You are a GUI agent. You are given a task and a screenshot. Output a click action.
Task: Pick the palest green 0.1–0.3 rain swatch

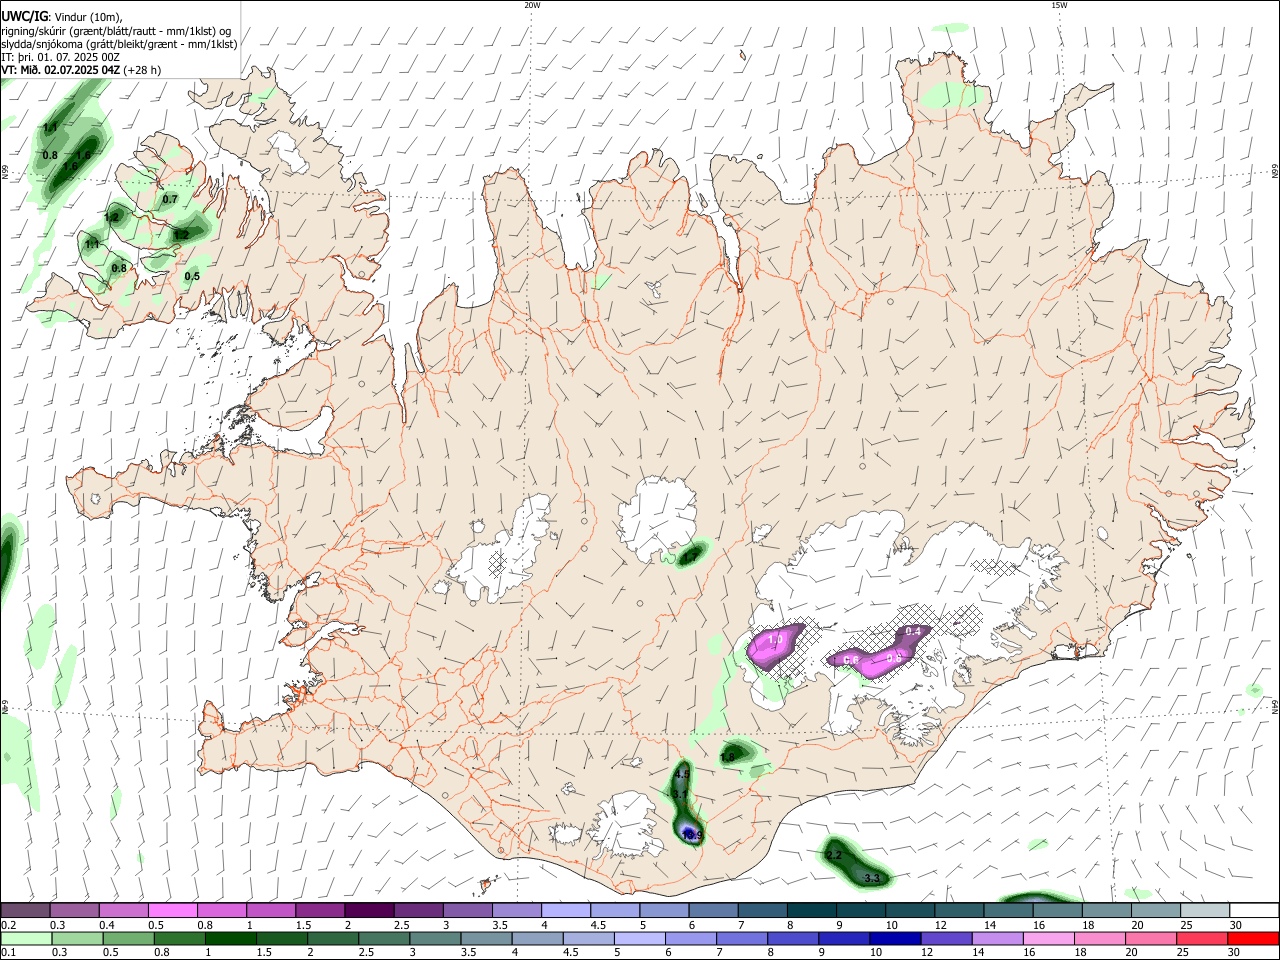[25, 938]
